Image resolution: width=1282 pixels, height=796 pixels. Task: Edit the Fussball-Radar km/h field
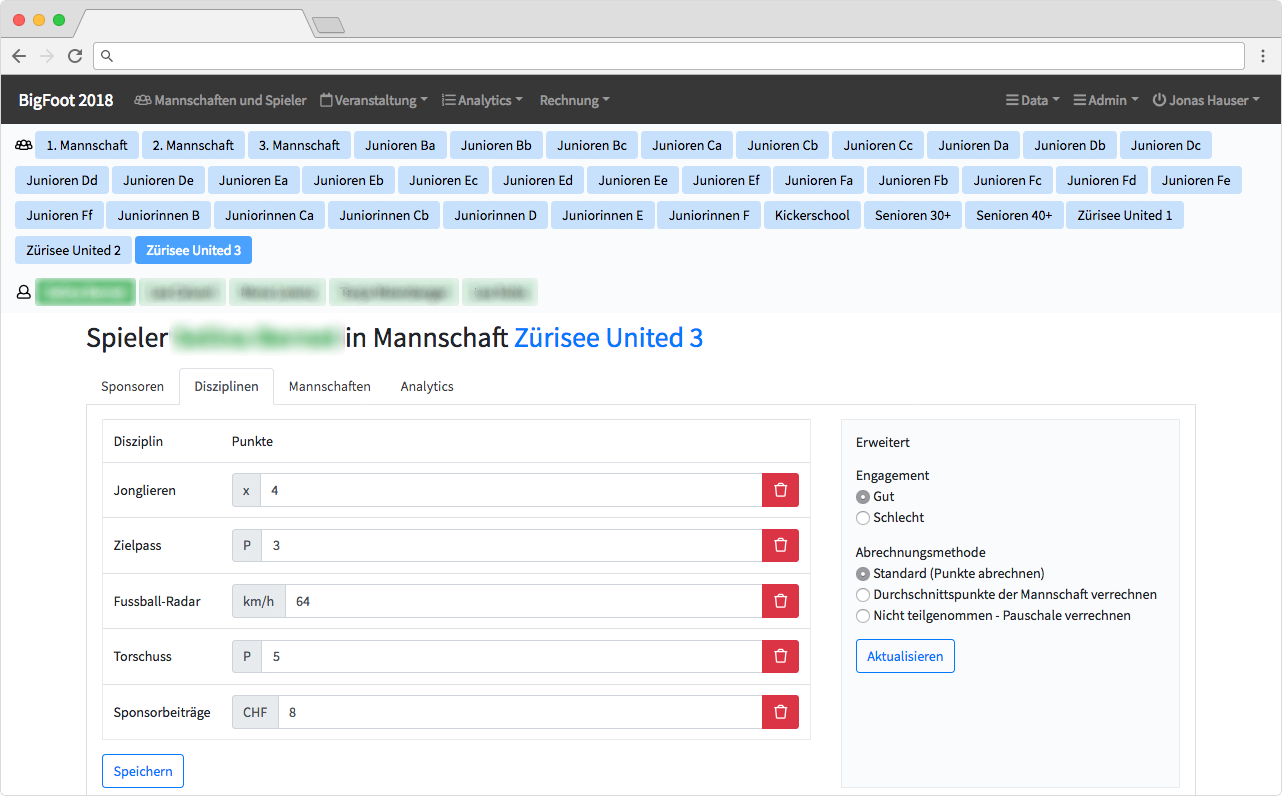pos(524,601)
